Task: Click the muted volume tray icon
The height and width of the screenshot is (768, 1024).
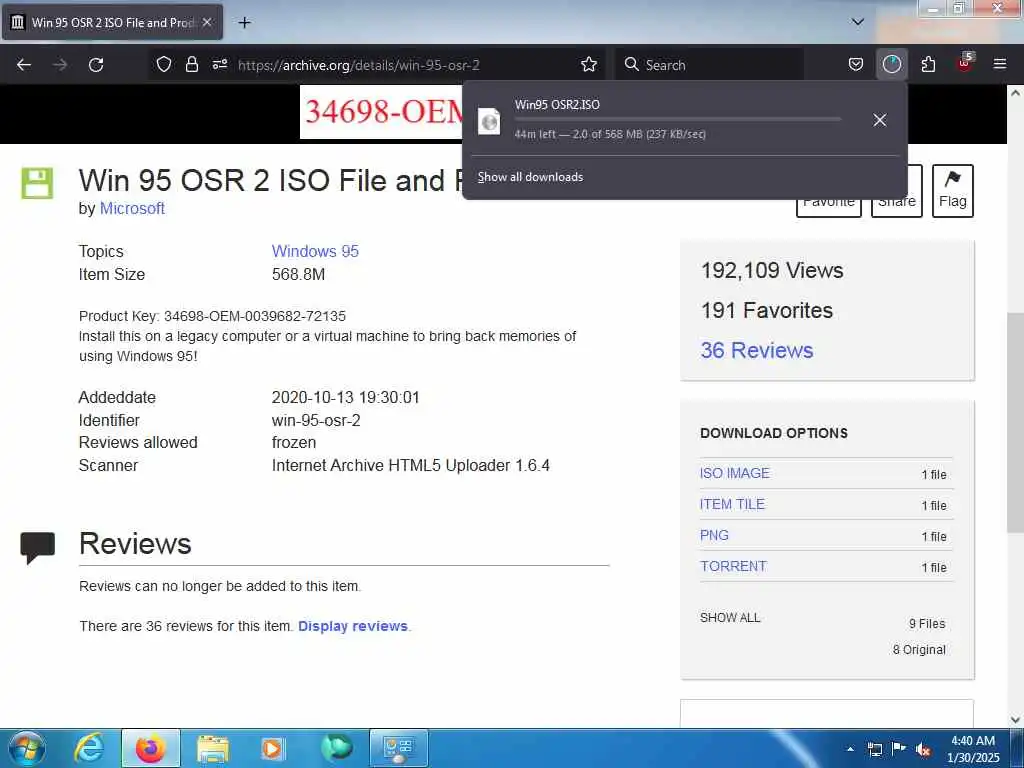Action: [x=923, y=750]
